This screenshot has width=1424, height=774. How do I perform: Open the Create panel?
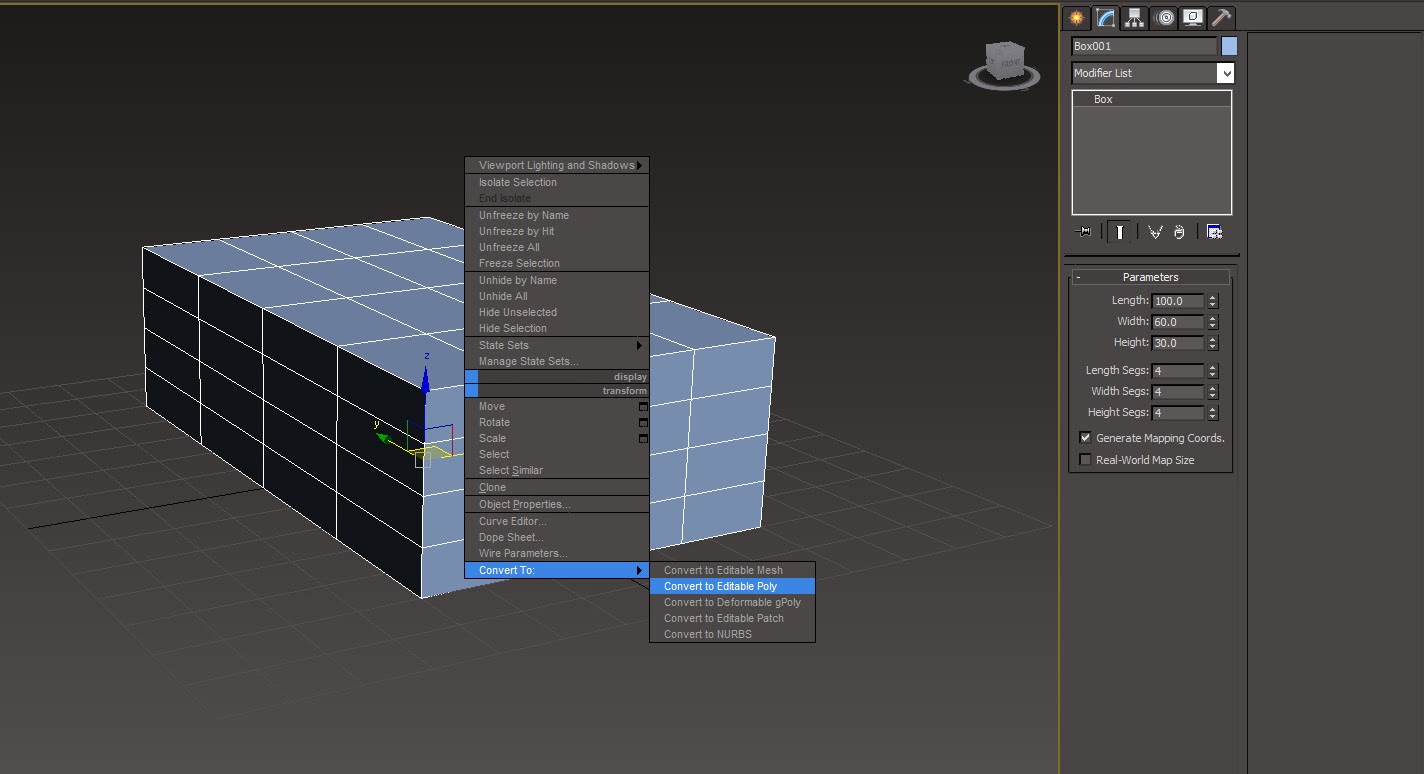[1075, 18]
